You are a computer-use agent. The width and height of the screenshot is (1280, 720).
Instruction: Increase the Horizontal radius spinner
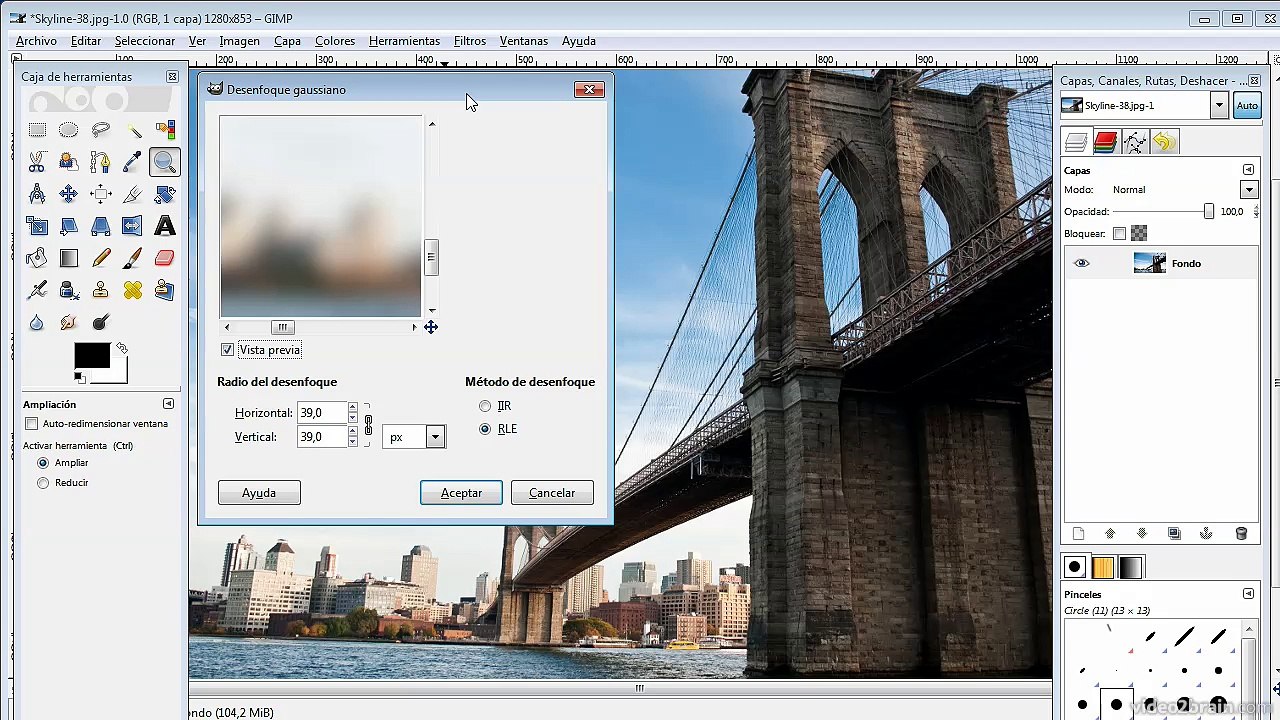pos(352,408)
